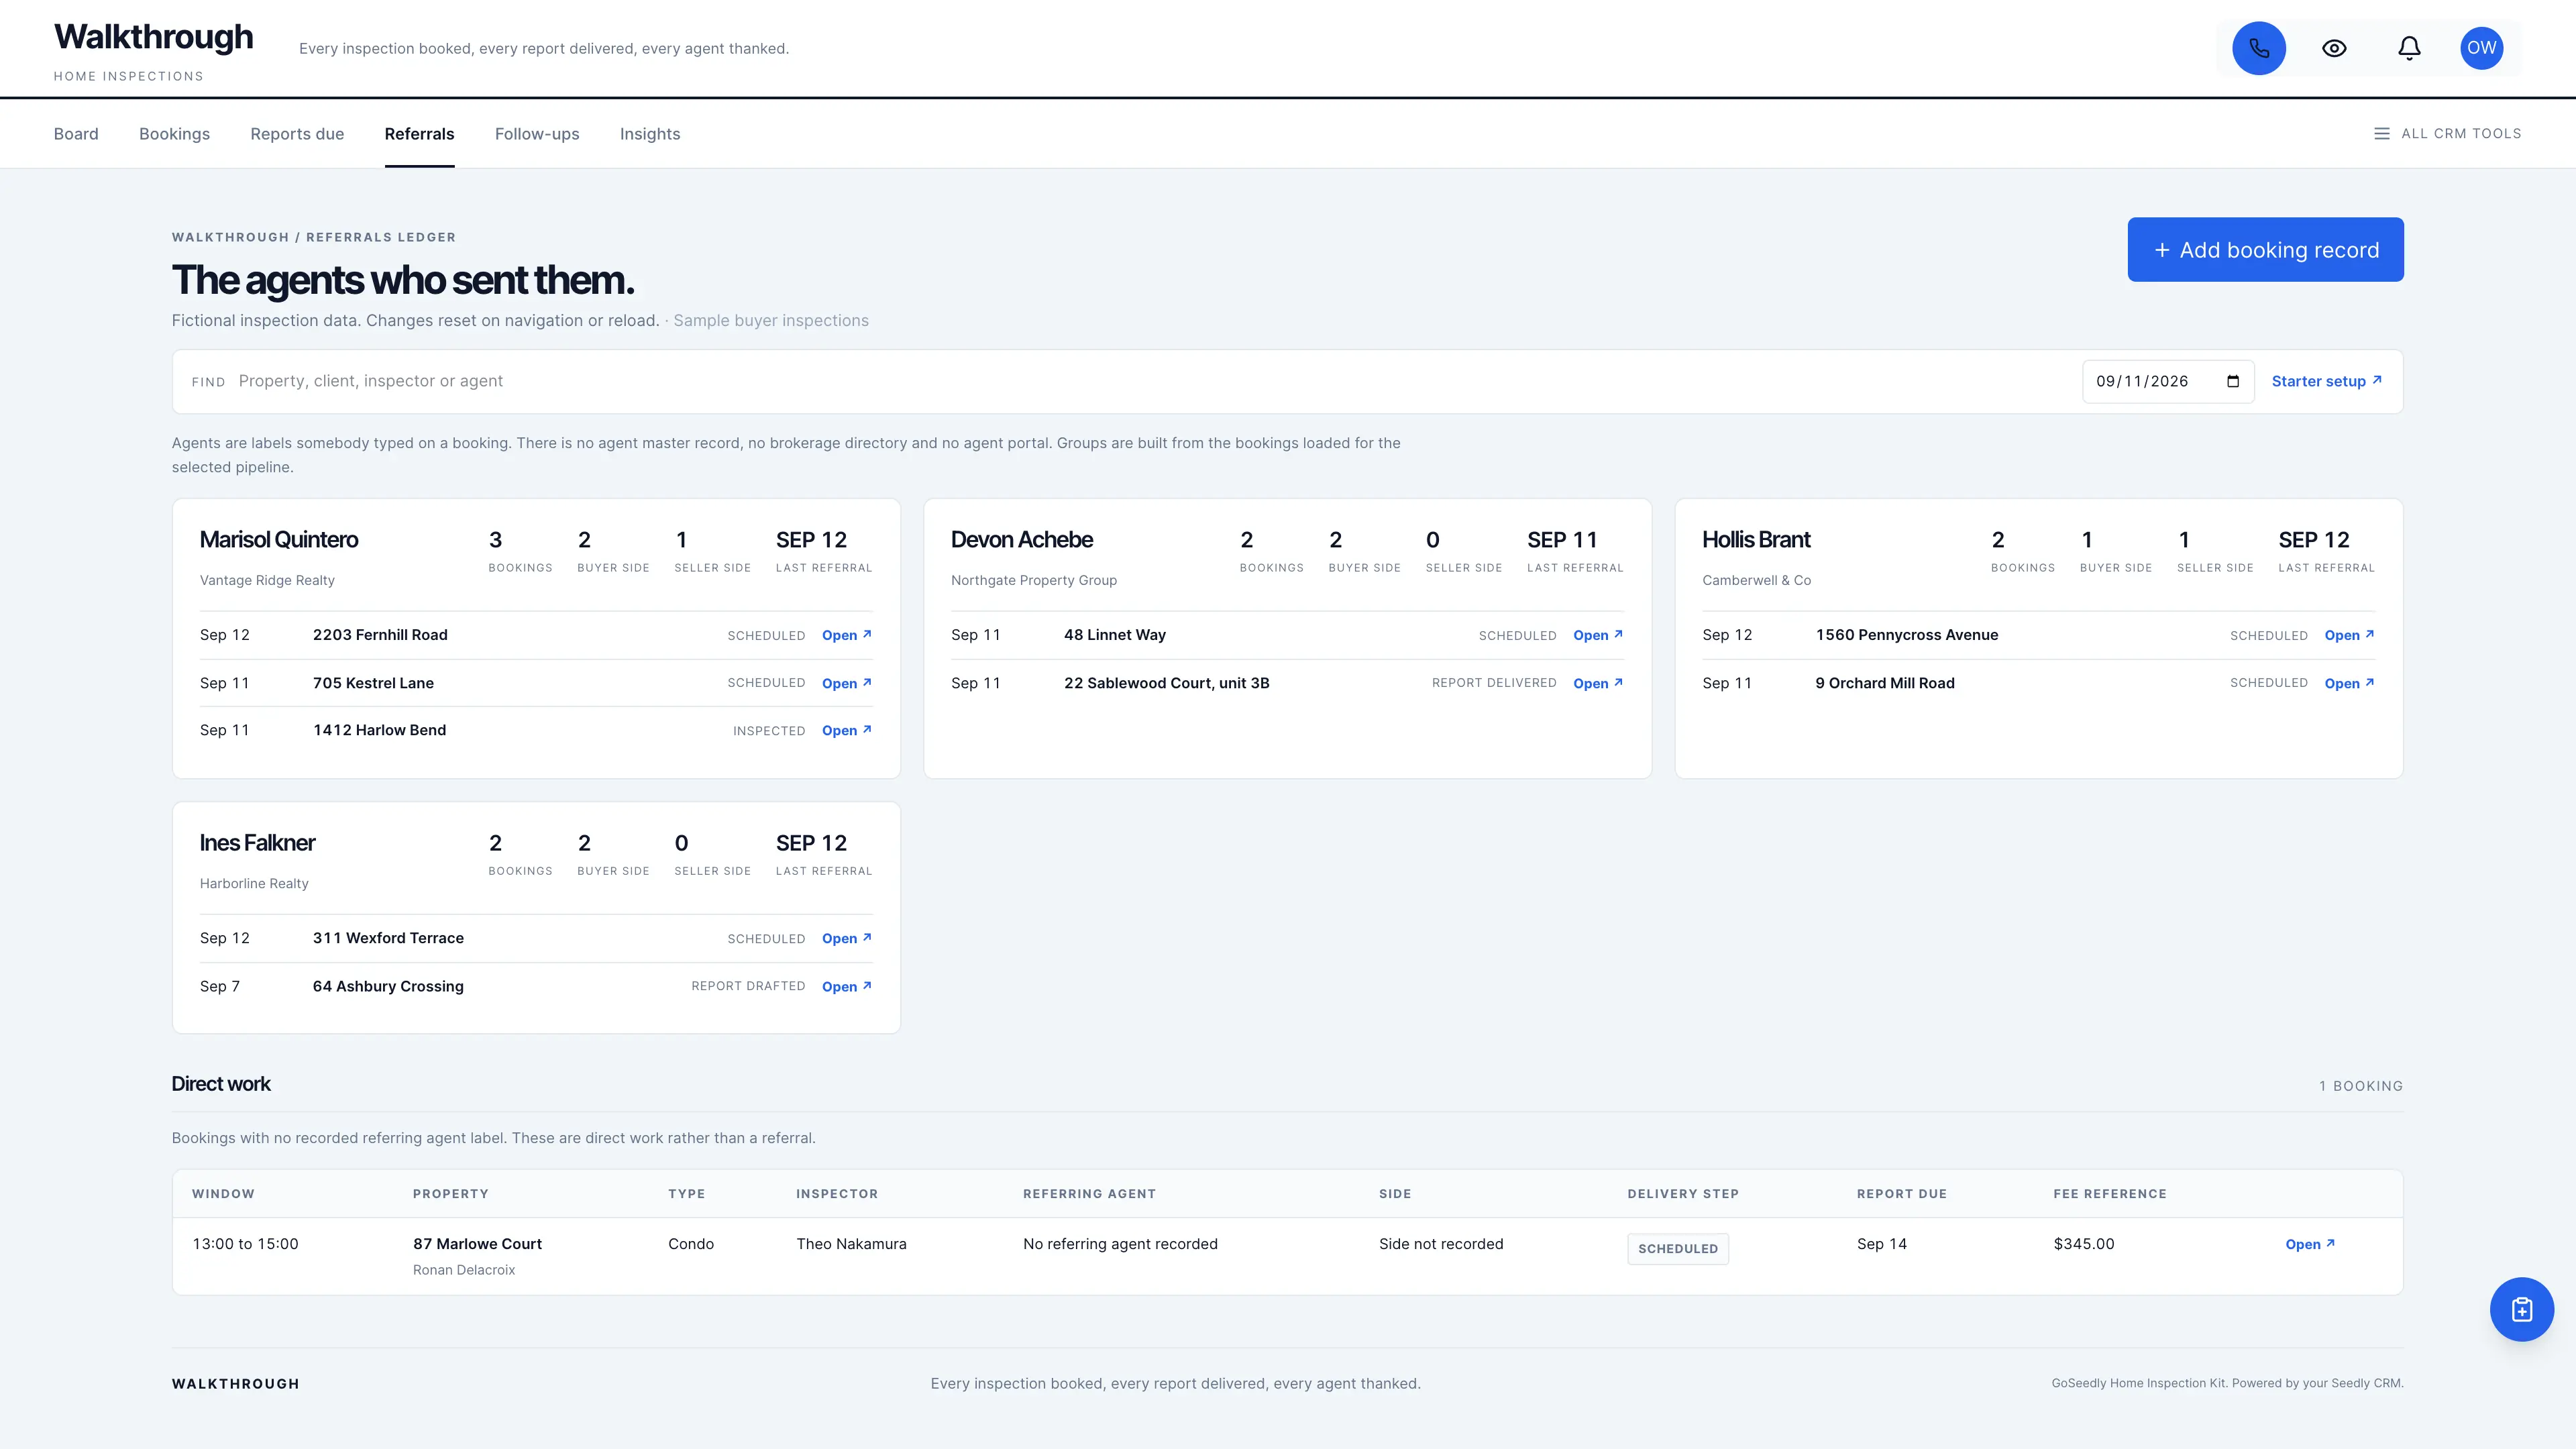Open the 87 Marlowe Court direct work row

(2309, 1244)
